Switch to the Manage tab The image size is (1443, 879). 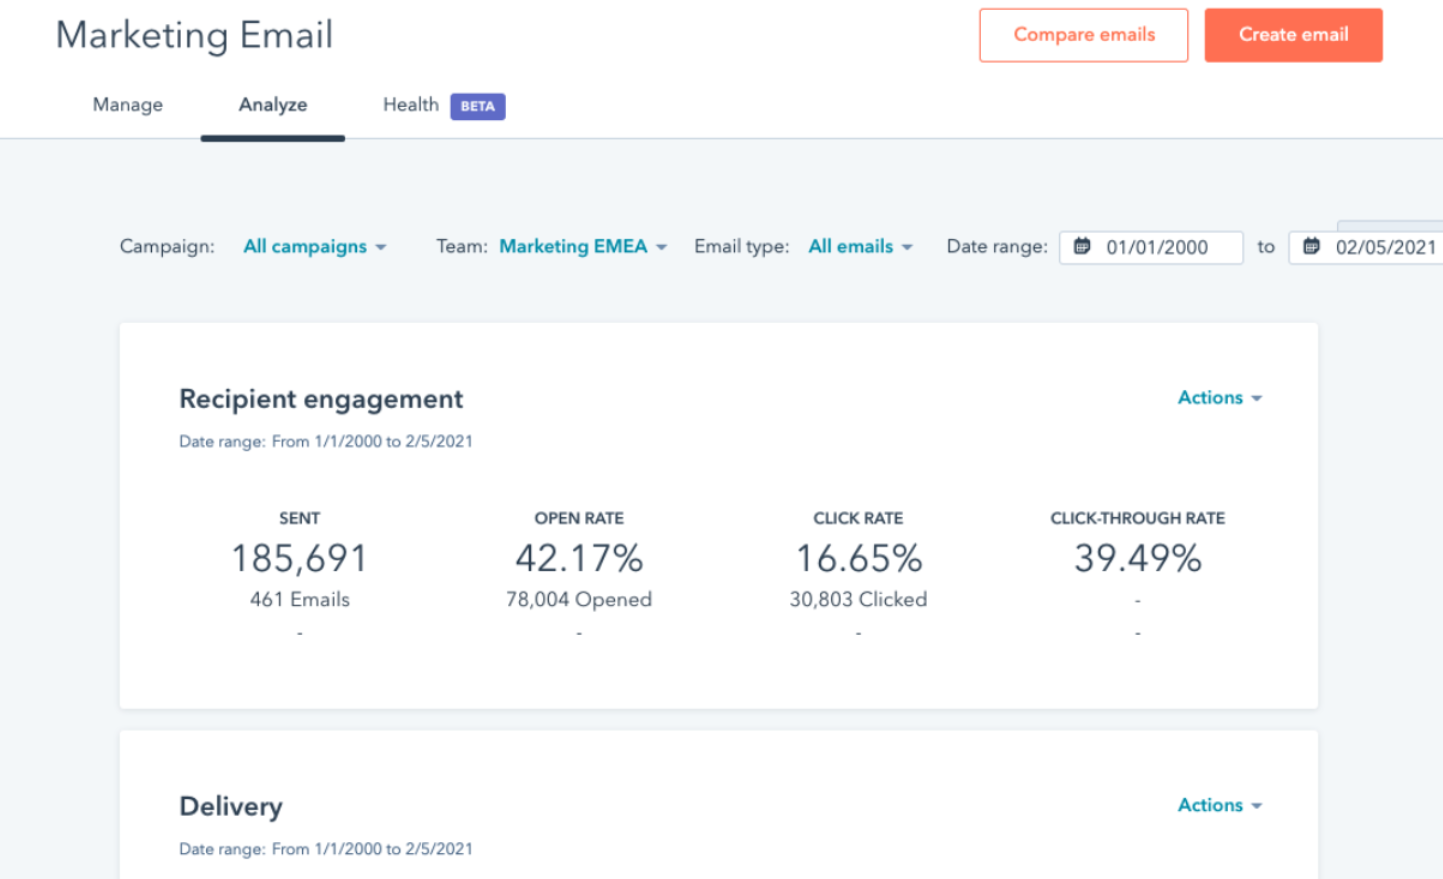click(x=127, y=104)
